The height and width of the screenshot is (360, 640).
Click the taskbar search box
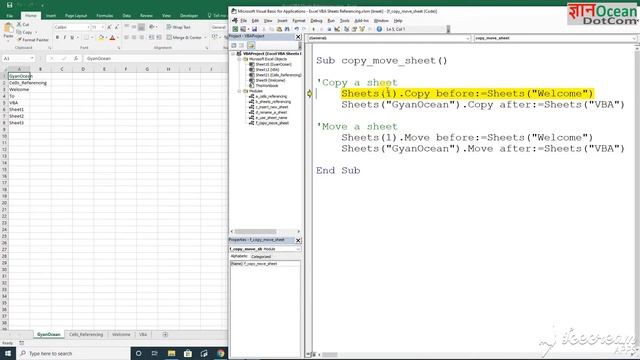tap(73, 353)
